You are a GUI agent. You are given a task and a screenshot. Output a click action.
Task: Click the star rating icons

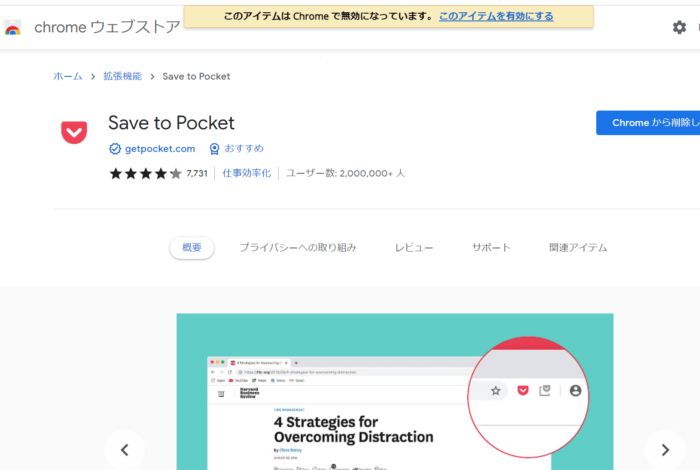point(145,173)
